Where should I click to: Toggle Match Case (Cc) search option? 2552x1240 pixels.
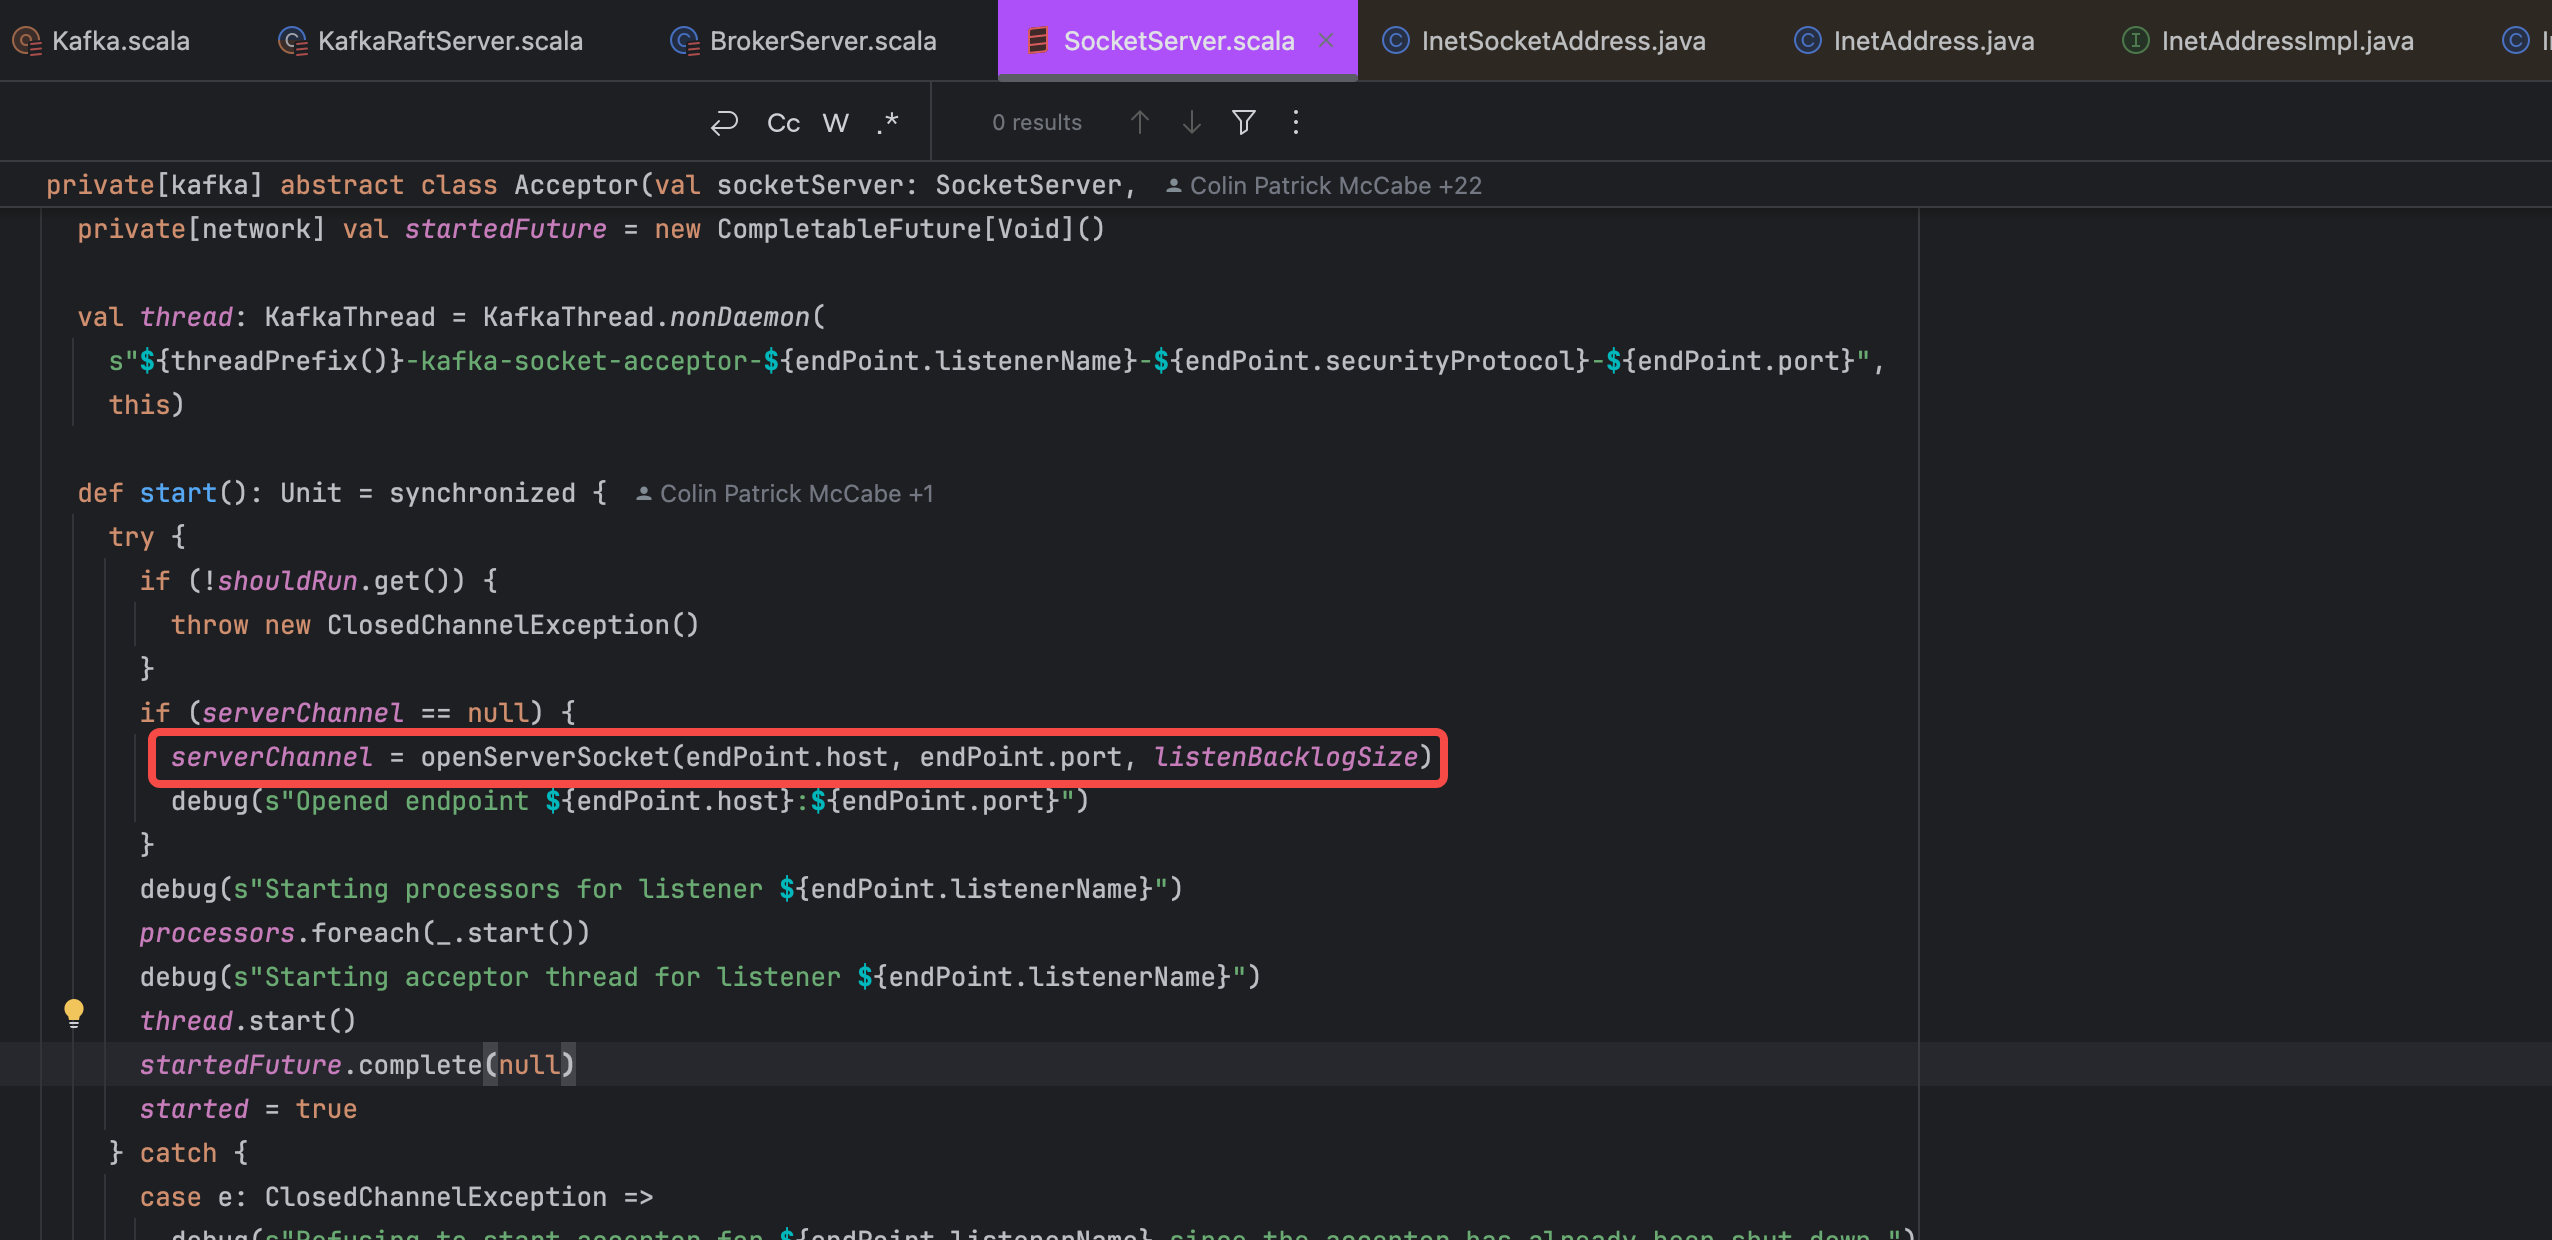[783, 122]
